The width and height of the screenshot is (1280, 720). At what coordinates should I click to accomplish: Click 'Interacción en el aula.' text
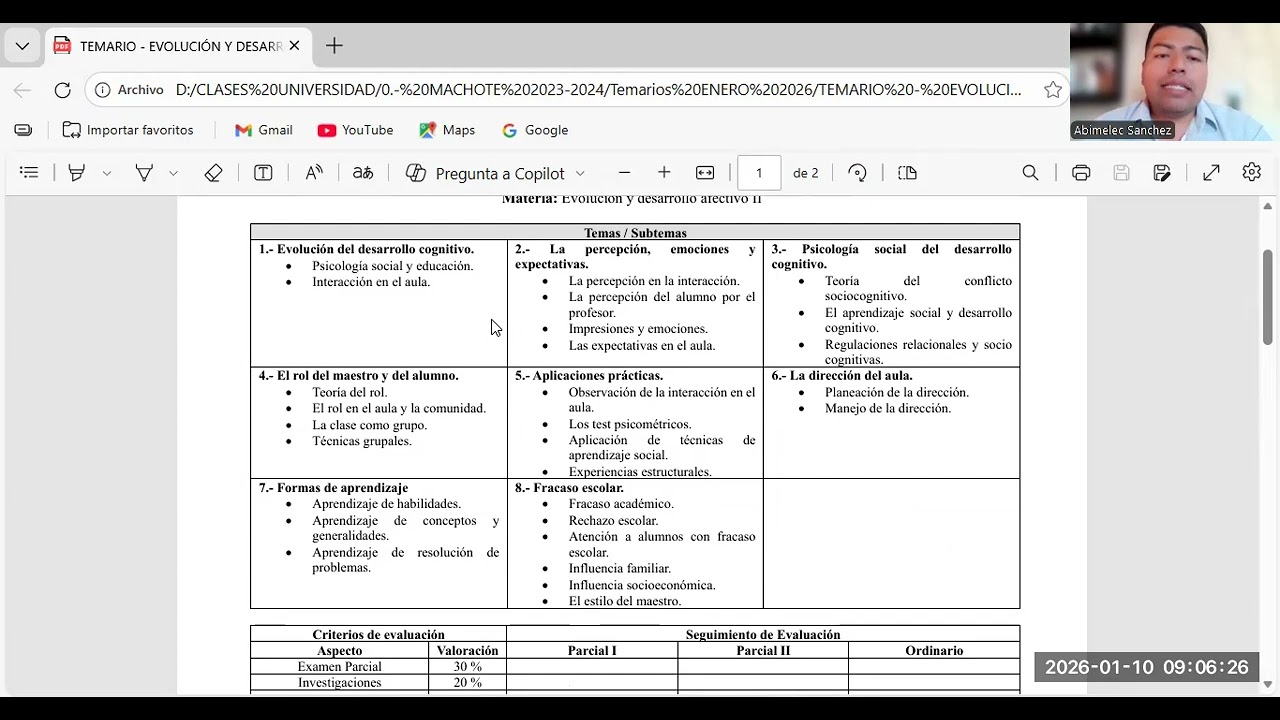click(371, 282)
